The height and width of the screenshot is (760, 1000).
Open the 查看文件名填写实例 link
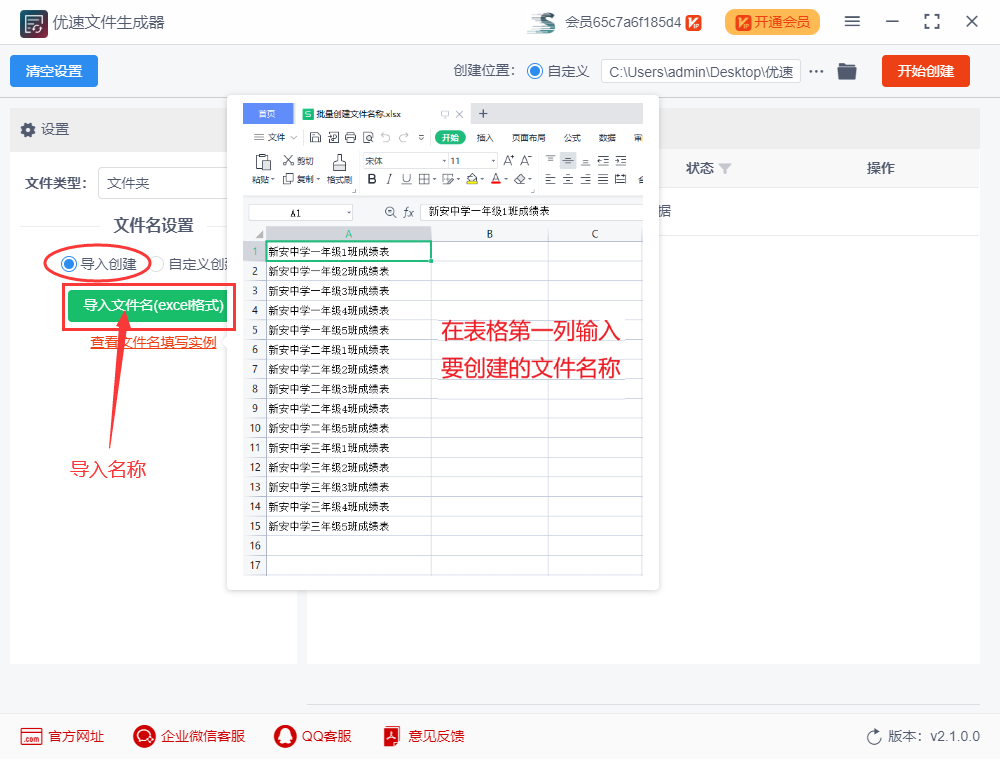[153, 342]
